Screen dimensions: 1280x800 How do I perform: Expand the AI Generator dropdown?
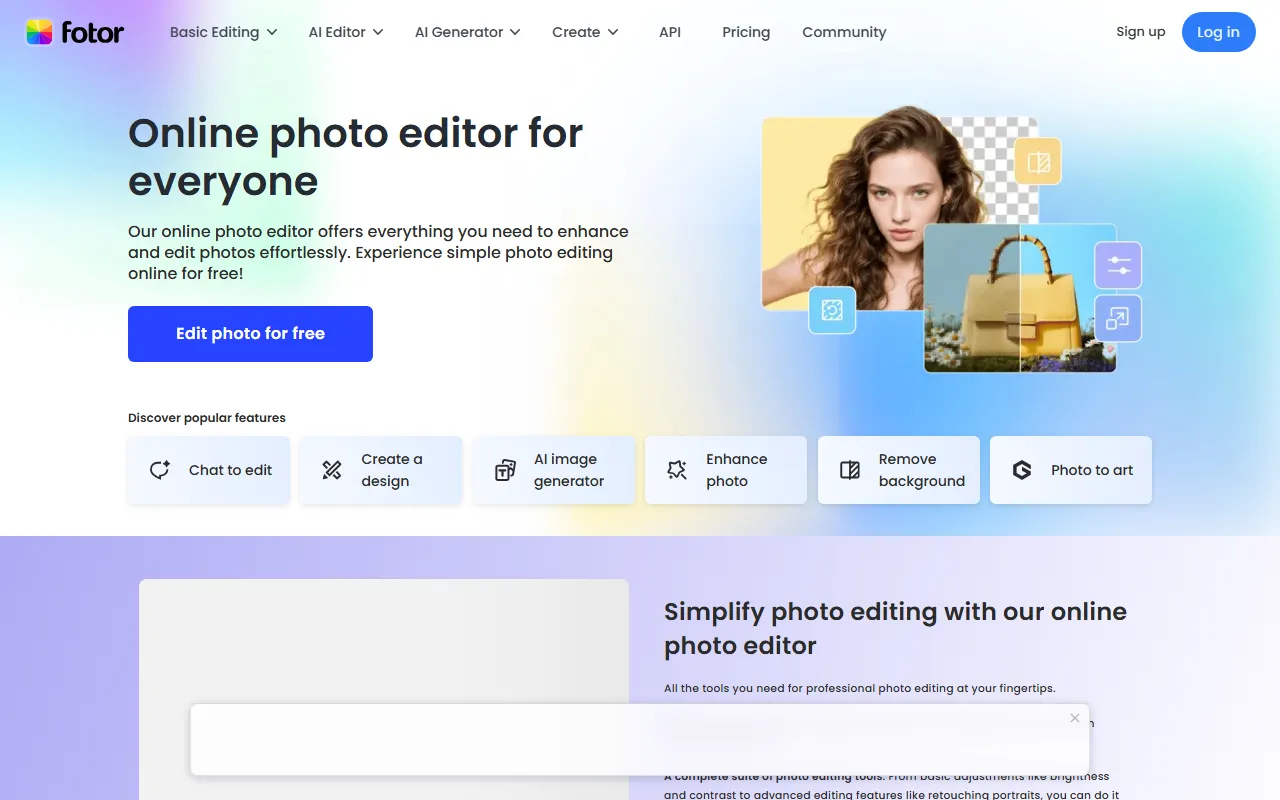coord(467,32)
